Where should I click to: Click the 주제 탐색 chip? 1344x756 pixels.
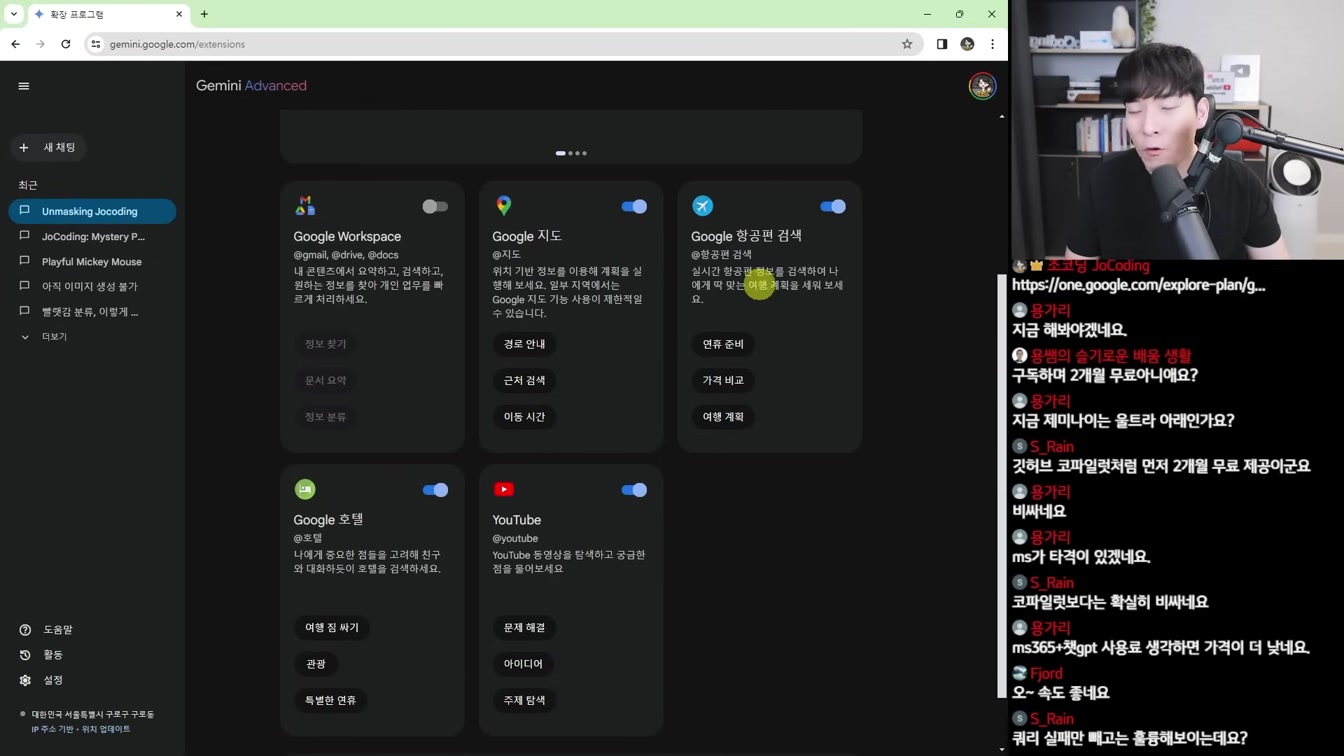[x=525, y=700]
